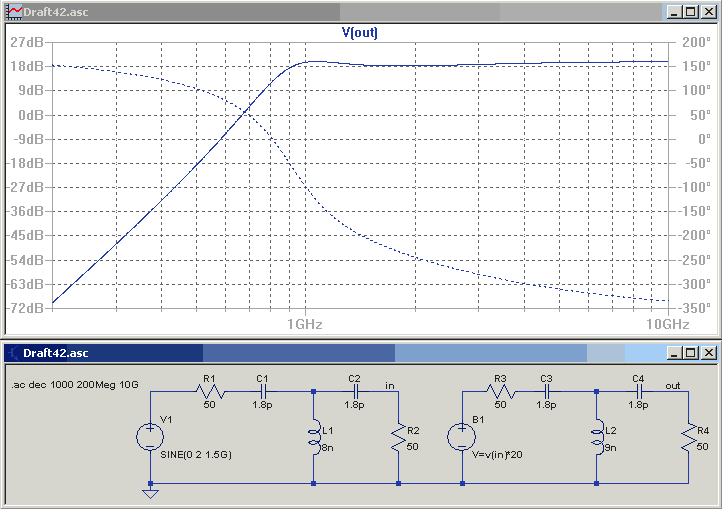The height and width of the screenshot is (509, 722).
Task: Click the ground symbol below V1
Action: pos(150,493)
